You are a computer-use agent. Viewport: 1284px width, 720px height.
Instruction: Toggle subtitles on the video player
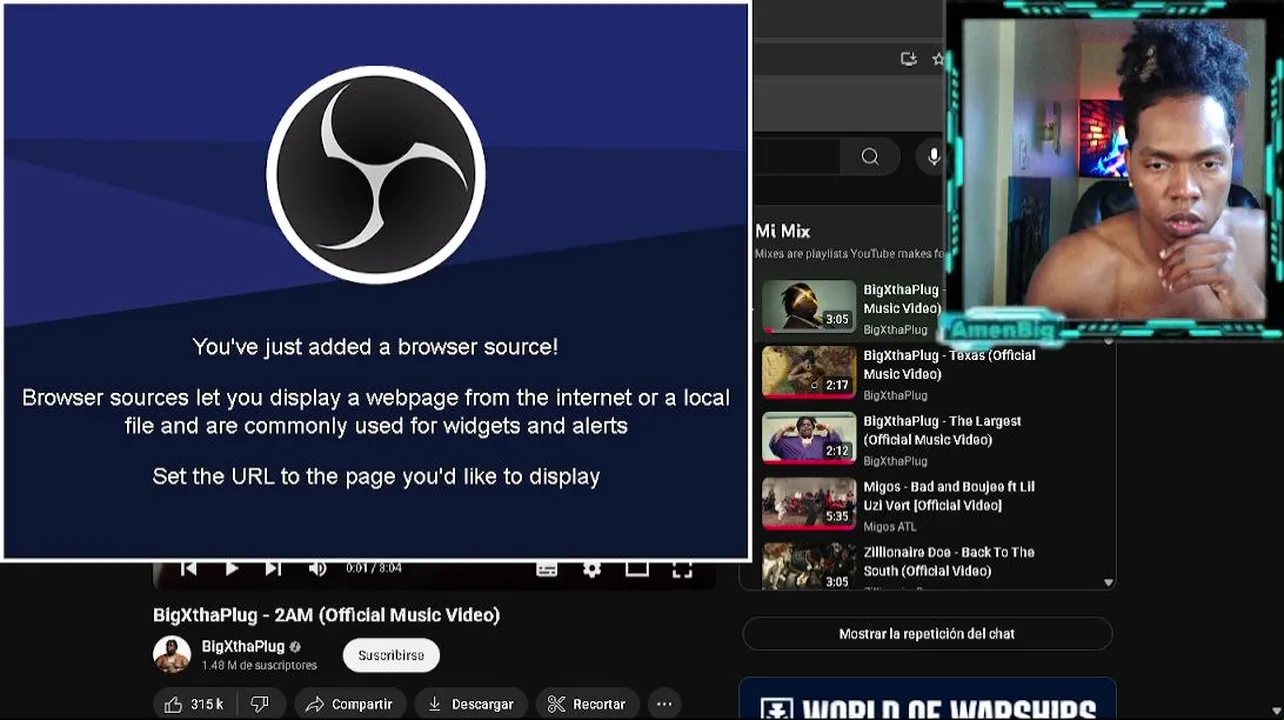[x=547, y=568]
